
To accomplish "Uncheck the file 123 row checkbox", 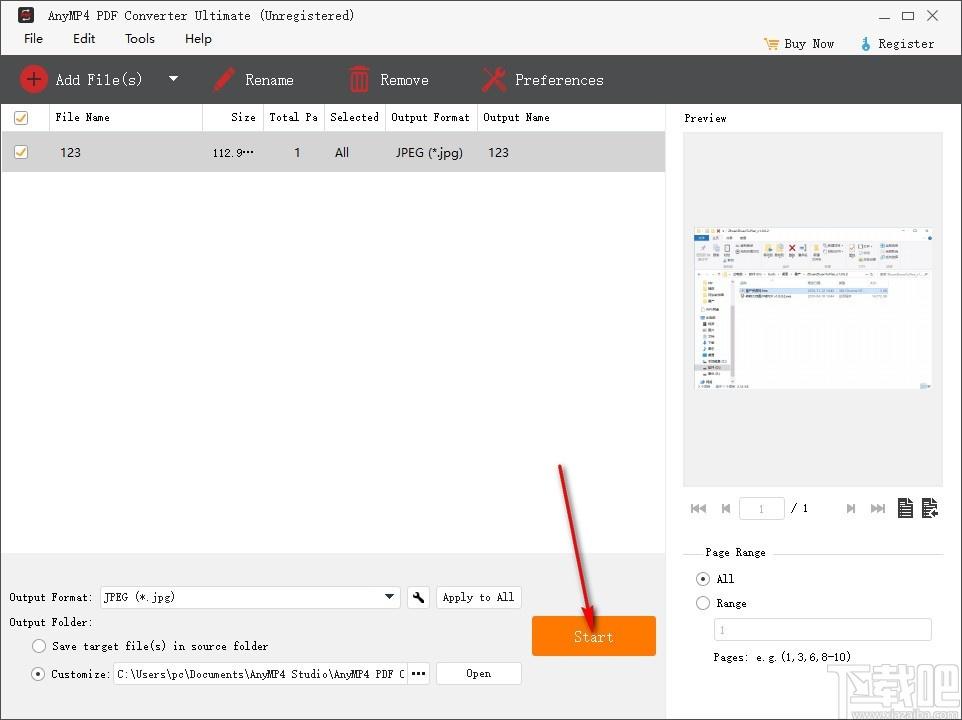I will coord(21,151).
